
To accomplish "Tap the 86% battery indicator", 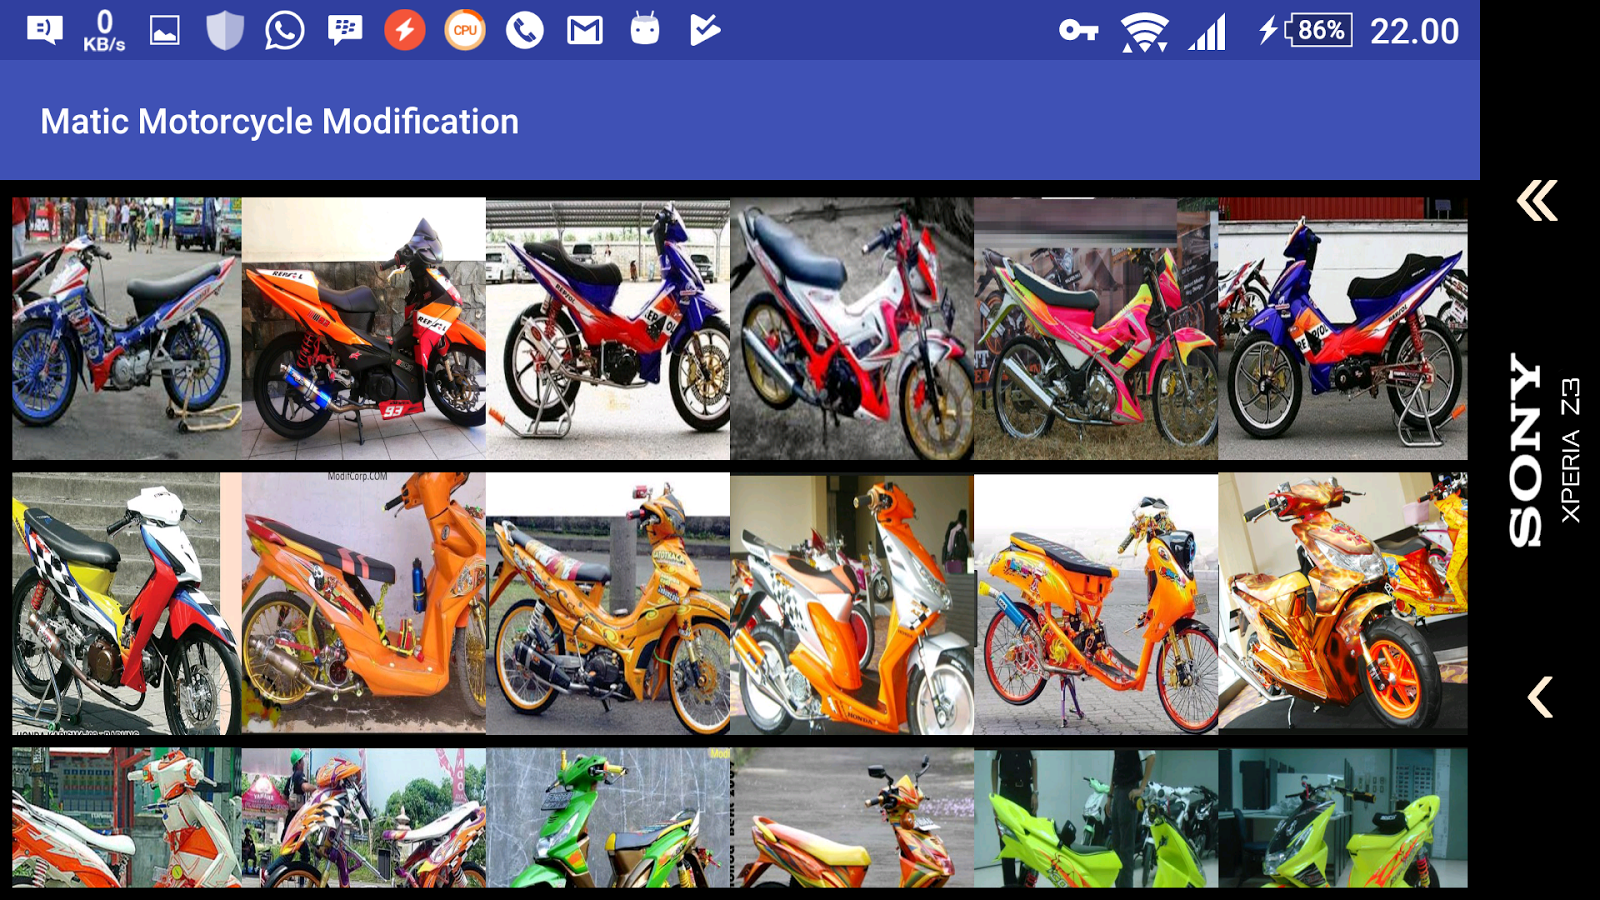I will (x=1306, y=30).
